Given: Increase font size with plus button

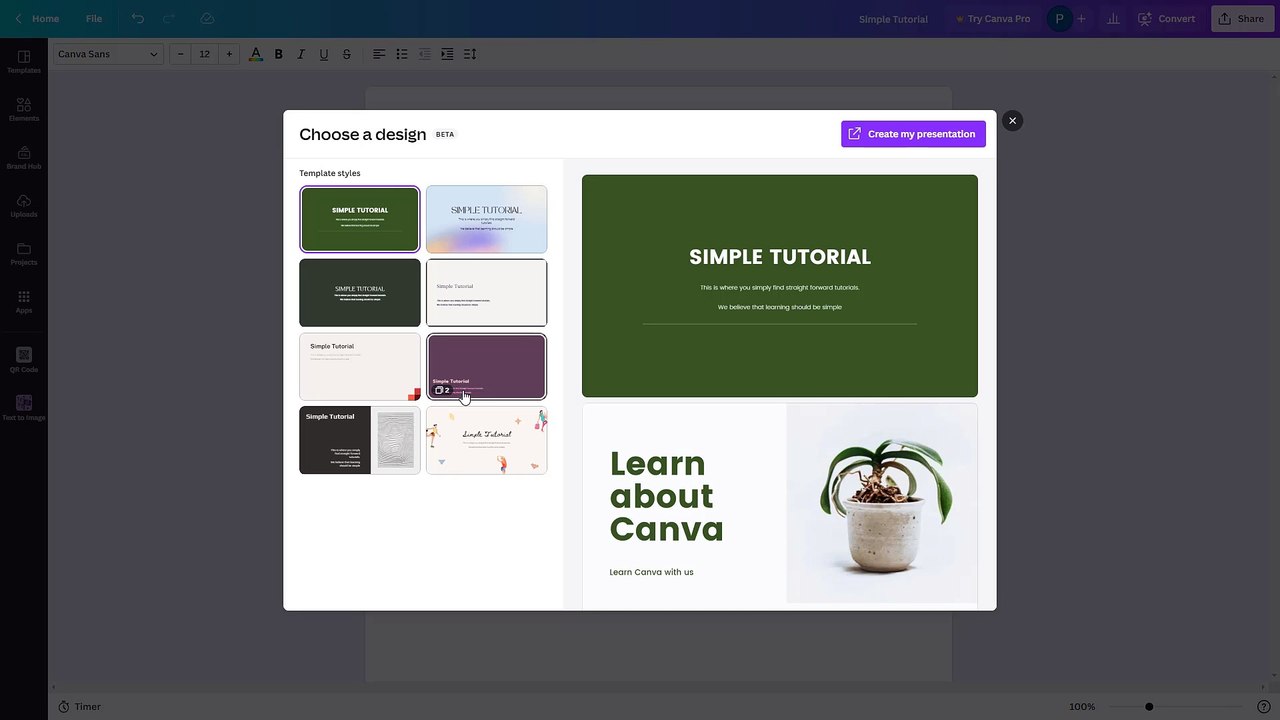Looking at the screenshot, I should (x=229, y=54).
